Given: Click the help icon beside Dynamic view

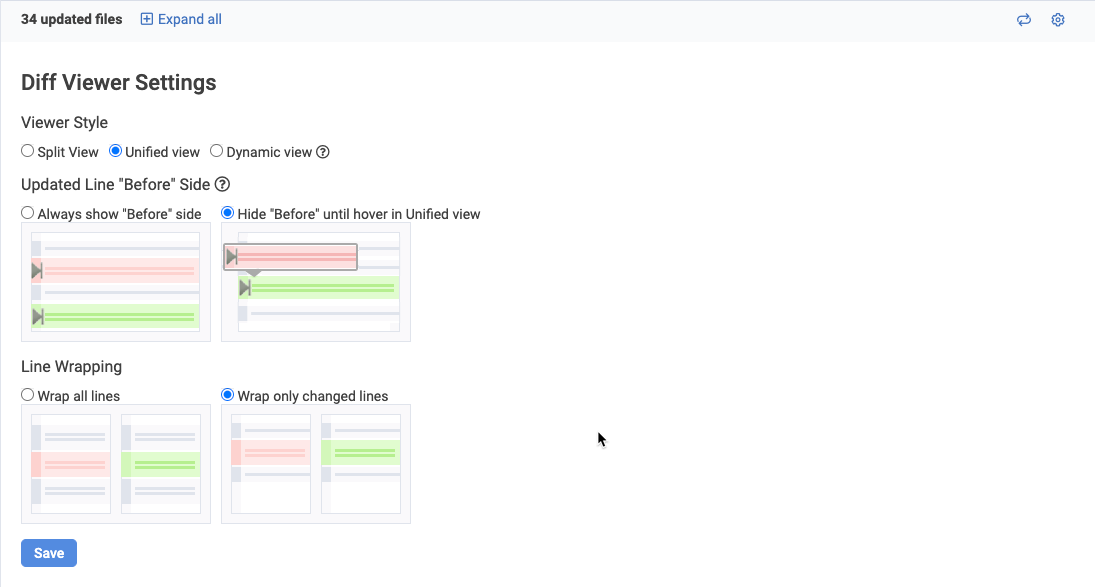Looking at the screenshot, I should point(323,153).
